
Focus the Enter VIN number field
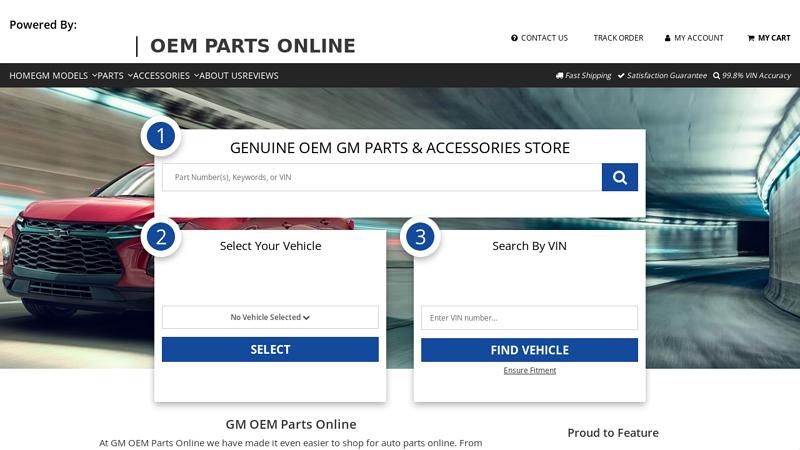pos(530,318)
